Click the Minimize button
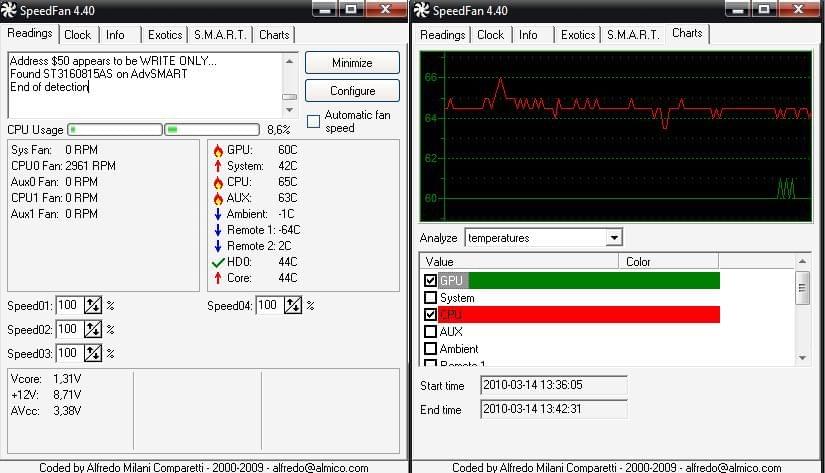825x473 pixels. 352,63
